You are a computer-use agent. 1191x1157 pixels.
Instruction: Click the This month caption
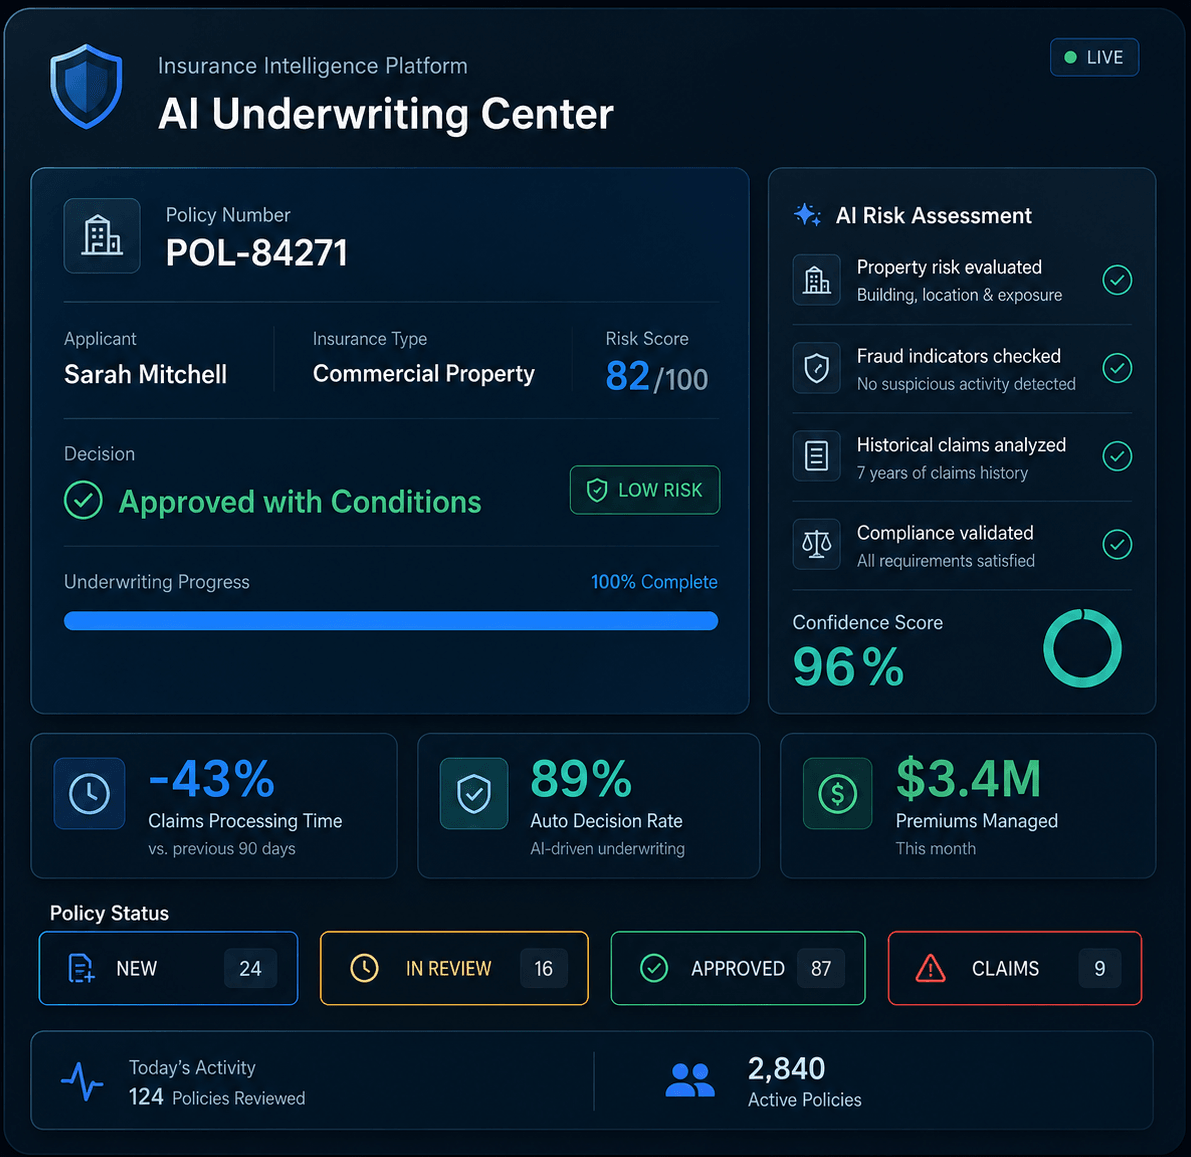(x=936, y=849)
